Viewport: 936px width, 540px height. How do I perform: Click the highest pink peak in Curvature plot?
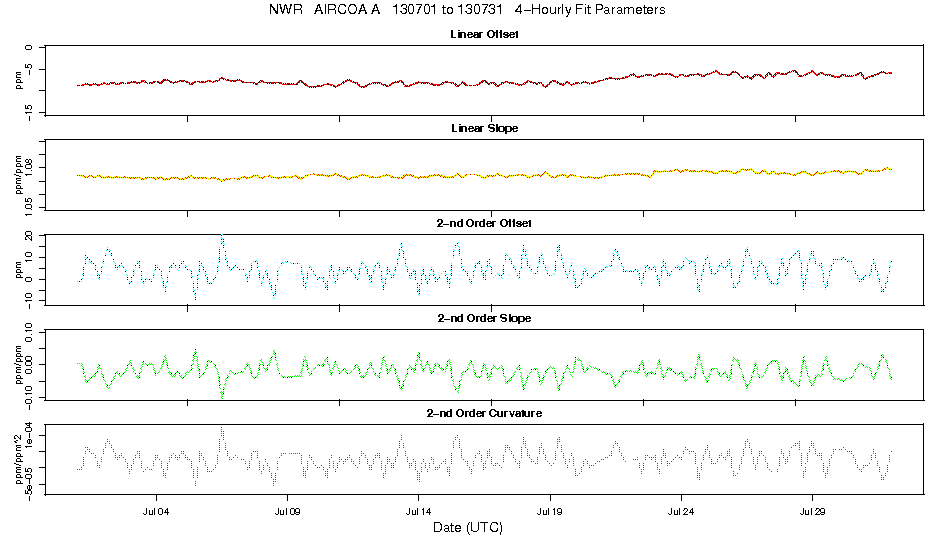222,428
